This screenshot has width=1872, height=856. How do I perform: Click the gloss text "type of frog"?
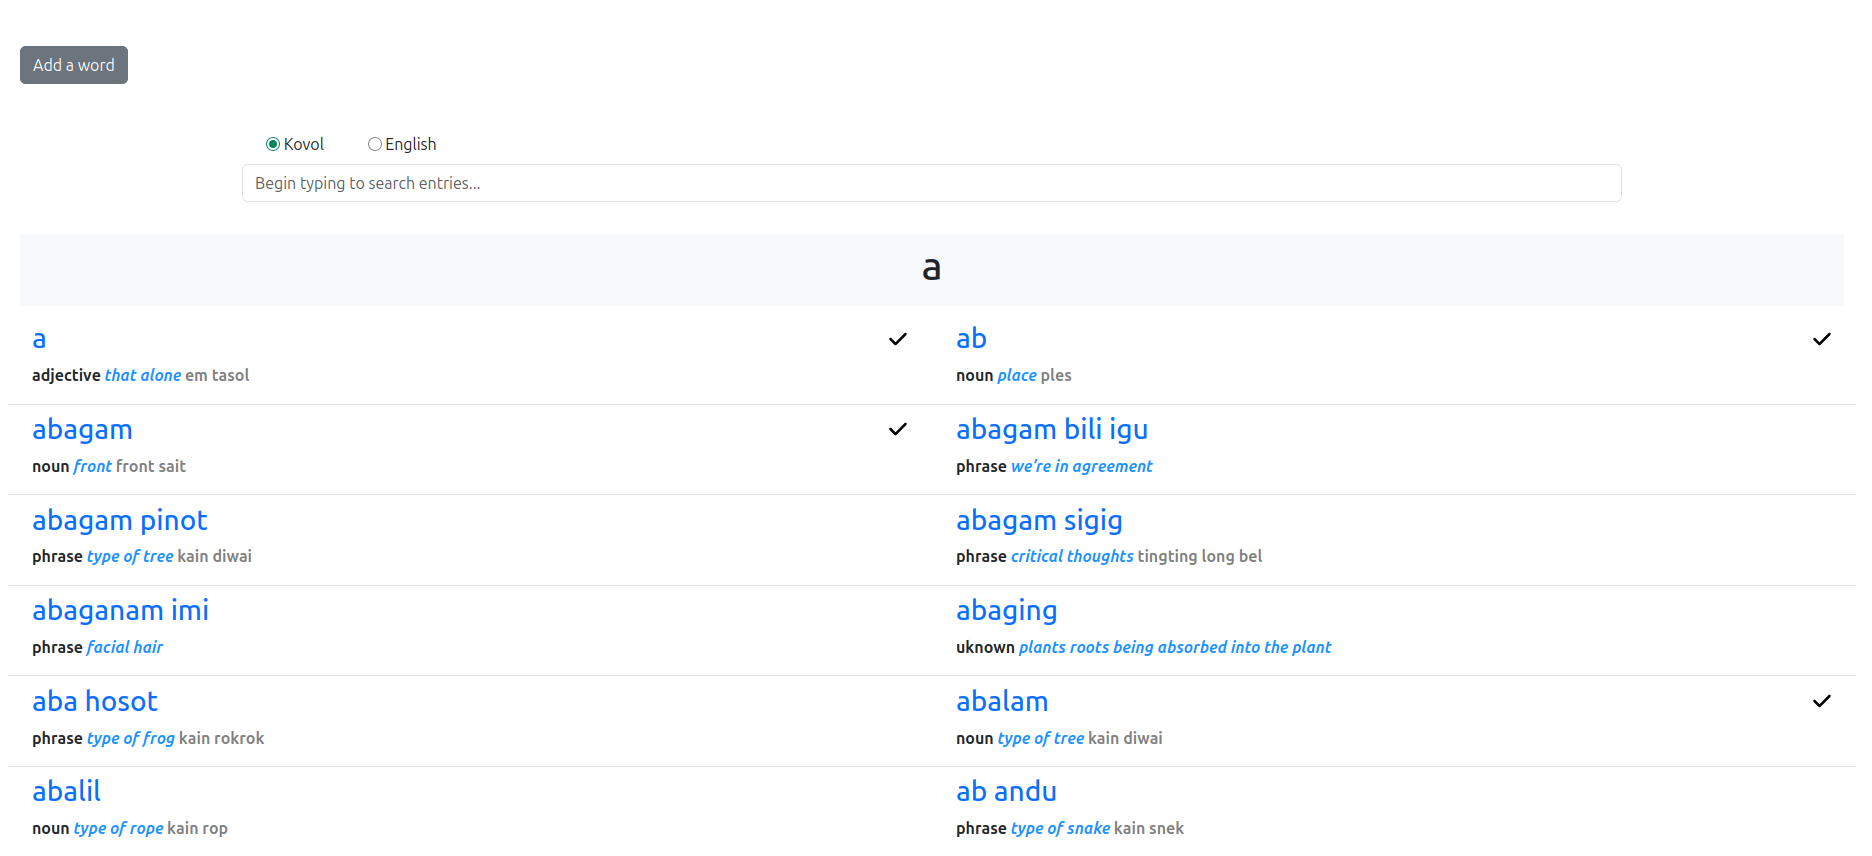point(131,738)
